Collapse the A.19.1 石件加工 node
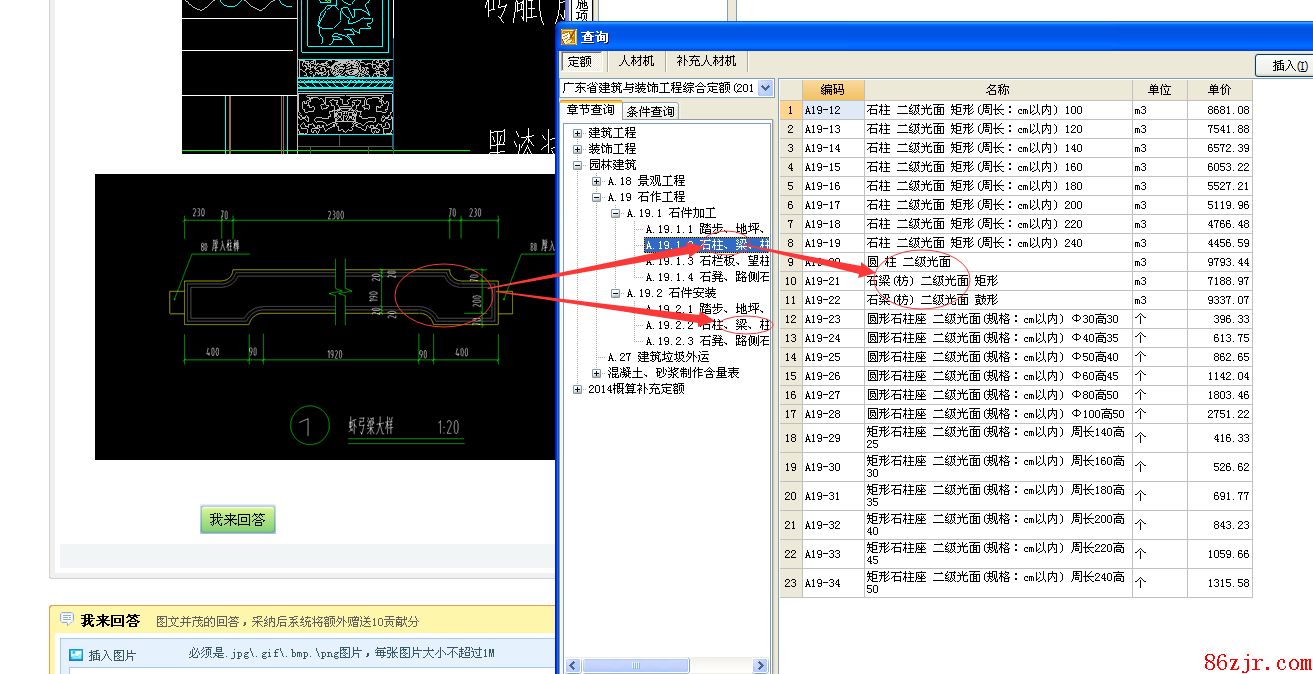The height and width of the screenshot is (674, 1313). click(x=616, y=213)
